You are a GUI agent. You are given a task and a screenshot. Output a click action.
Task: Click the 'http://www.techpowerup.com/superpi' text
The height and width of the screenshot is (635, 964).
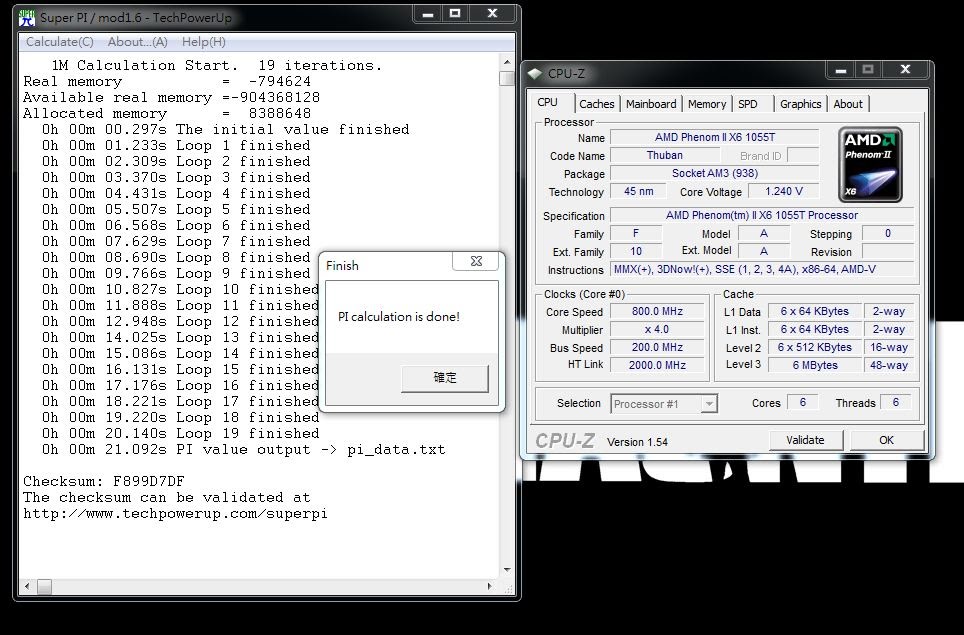pos(175,513)
